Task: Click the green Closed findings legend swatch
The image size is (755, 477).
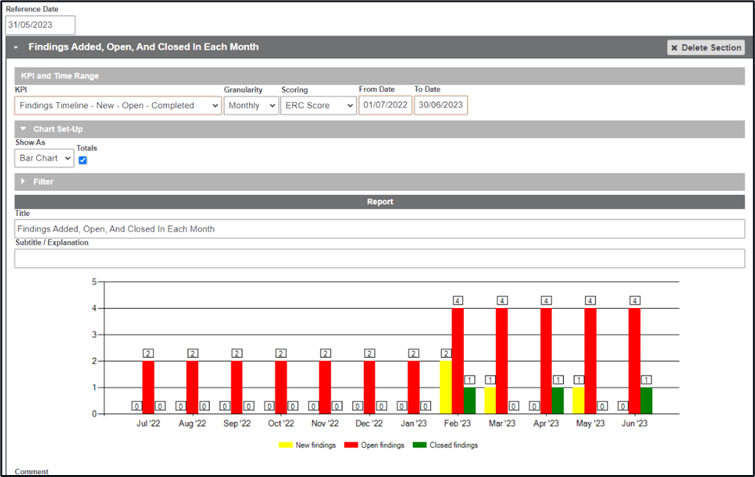Action: (x=420, y=445)
